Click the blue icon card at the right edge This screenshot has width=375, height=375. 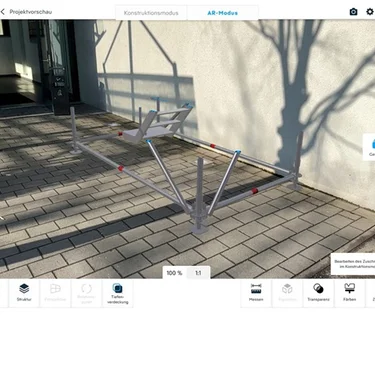coord(369,147)
